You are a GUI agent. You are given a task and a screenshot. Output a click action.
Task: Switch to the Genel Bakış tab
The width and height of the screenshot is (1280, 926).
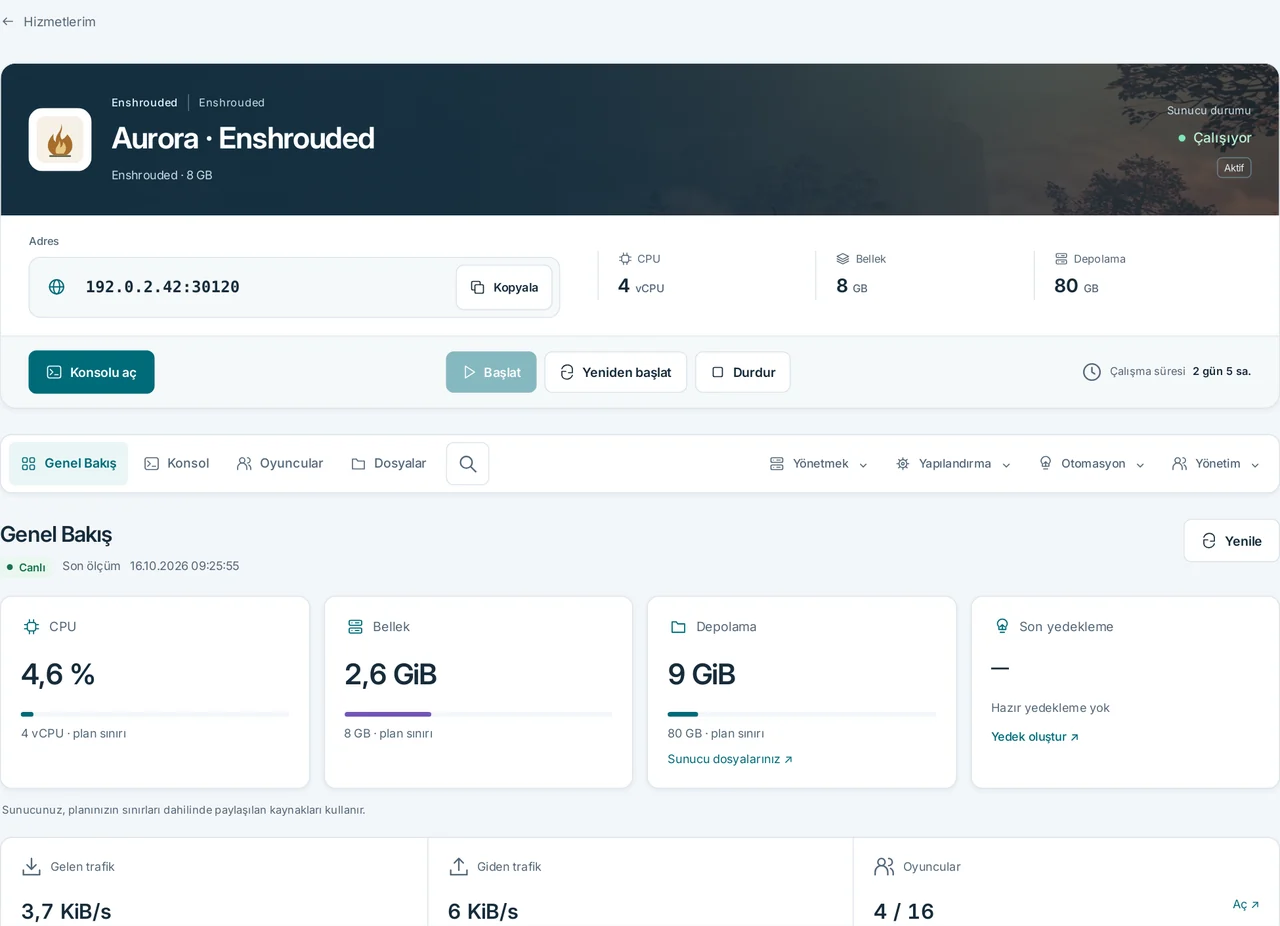(69, 464)
